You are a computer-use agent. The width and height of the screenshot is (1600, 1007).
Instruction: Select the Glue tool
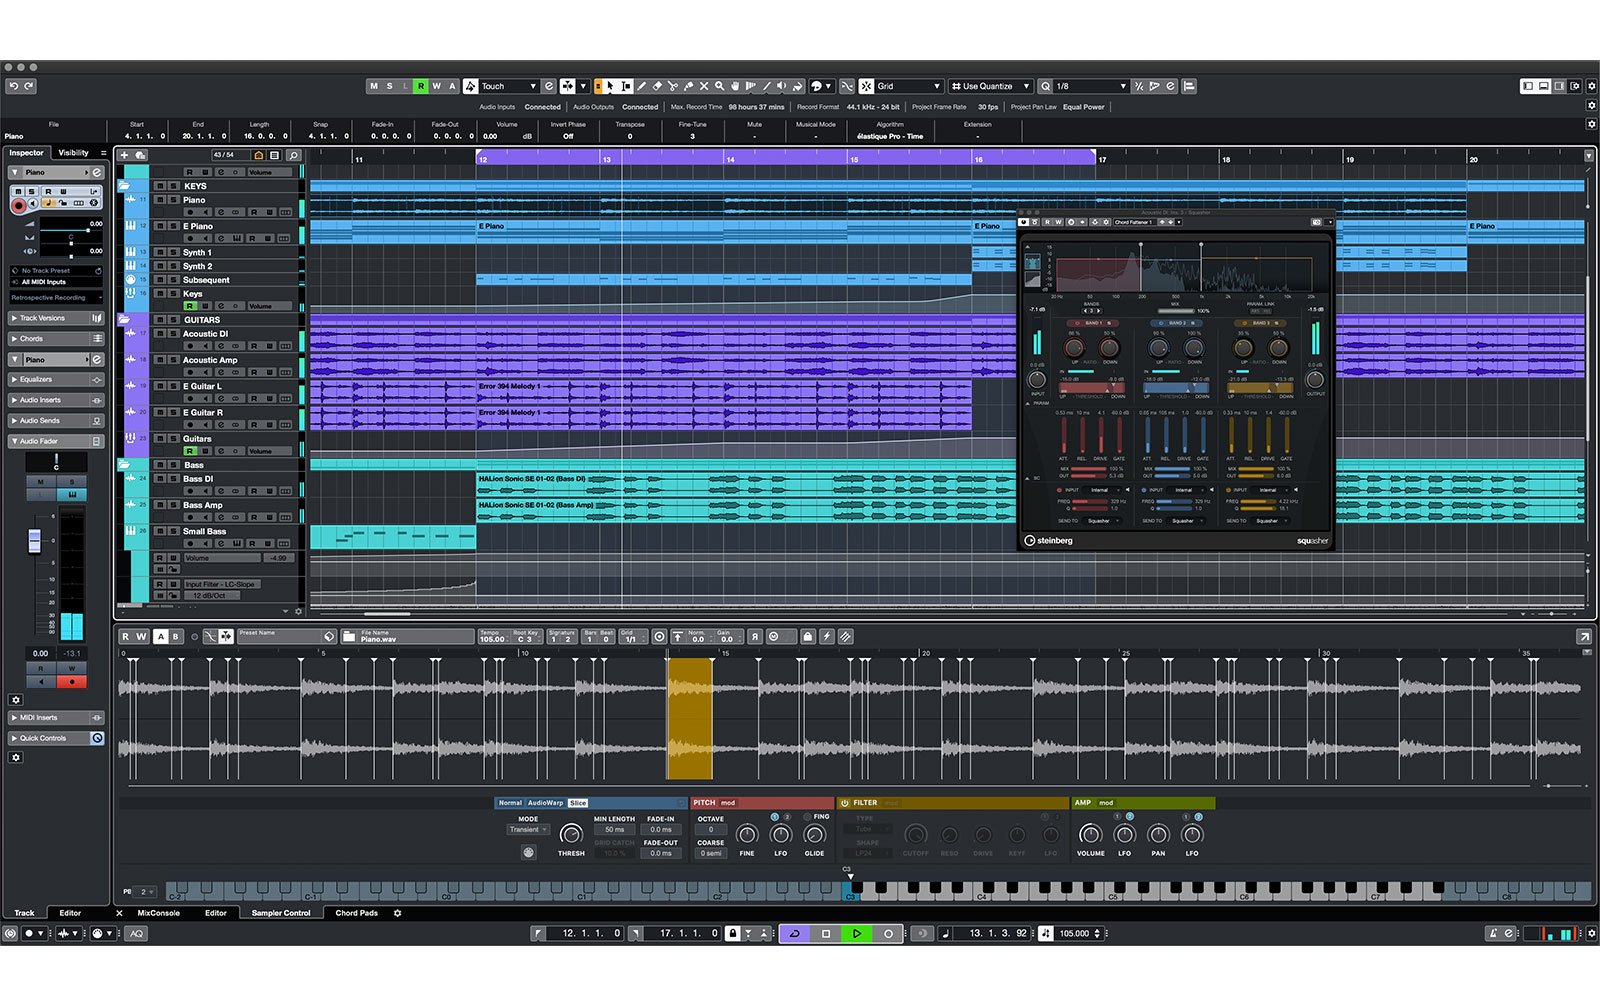(689, 86)
